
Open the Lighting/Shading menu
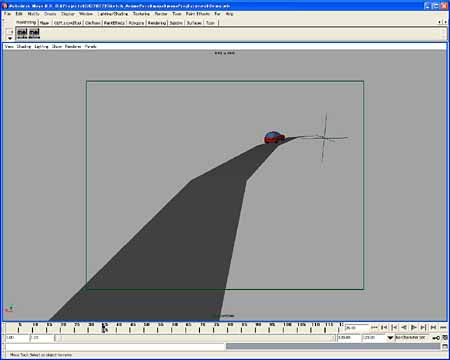tap(113, 14)
